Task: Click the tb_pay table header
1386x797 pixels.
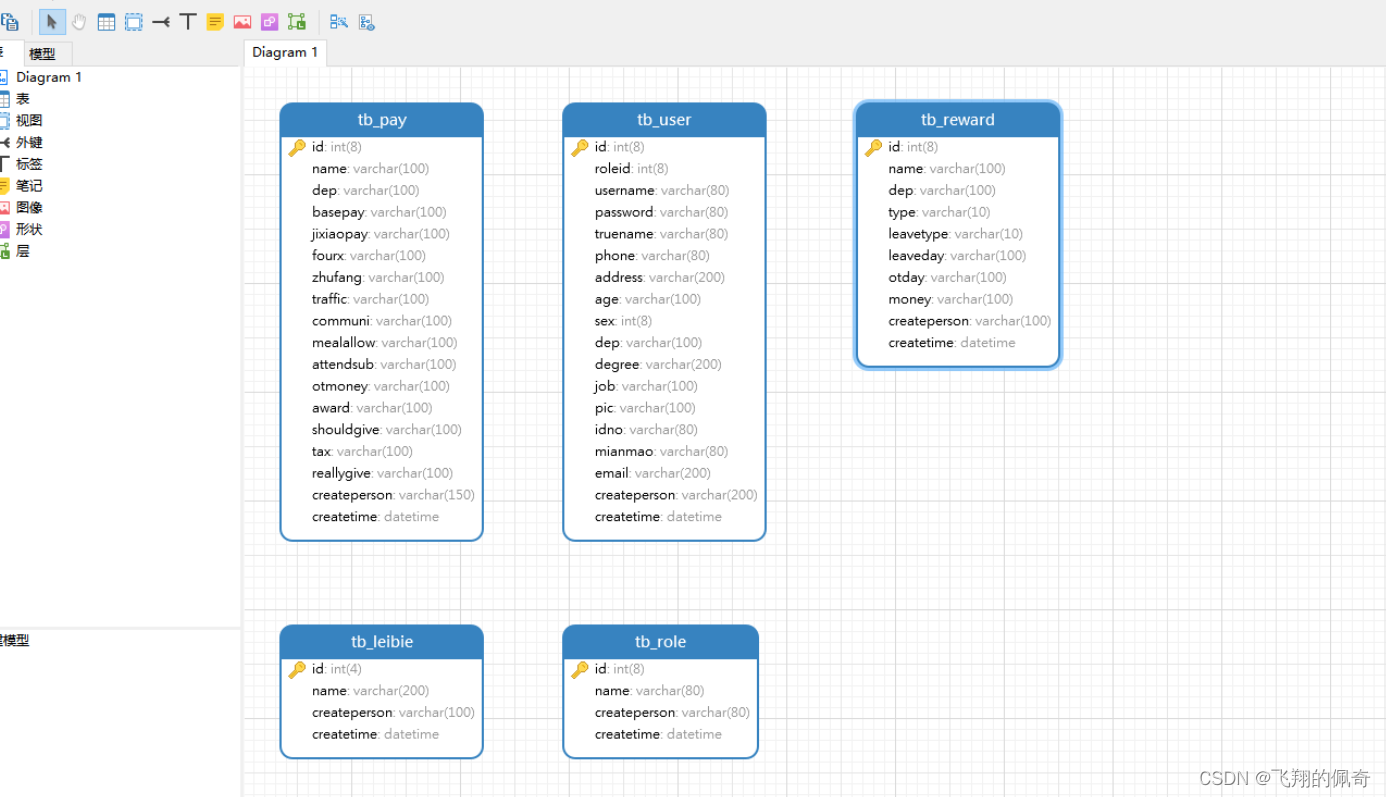Action: (x=382, y=120)
